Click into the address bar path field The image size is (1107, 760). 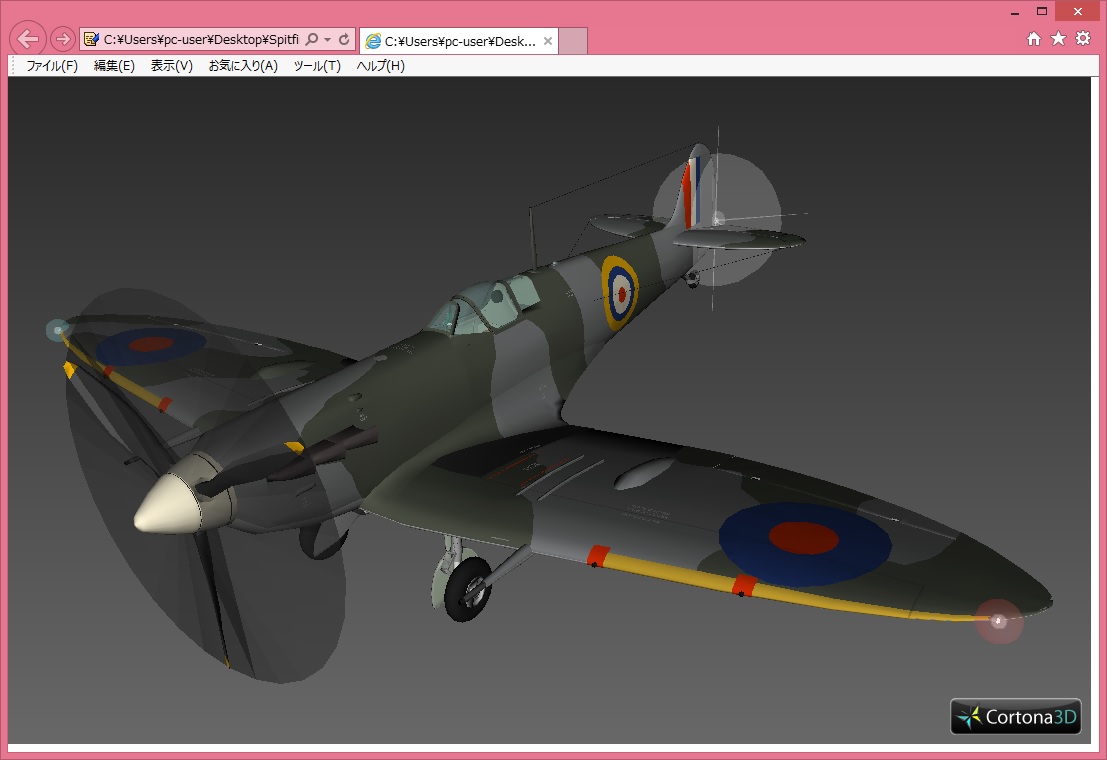pyautogui.click(x=200, y=40)
